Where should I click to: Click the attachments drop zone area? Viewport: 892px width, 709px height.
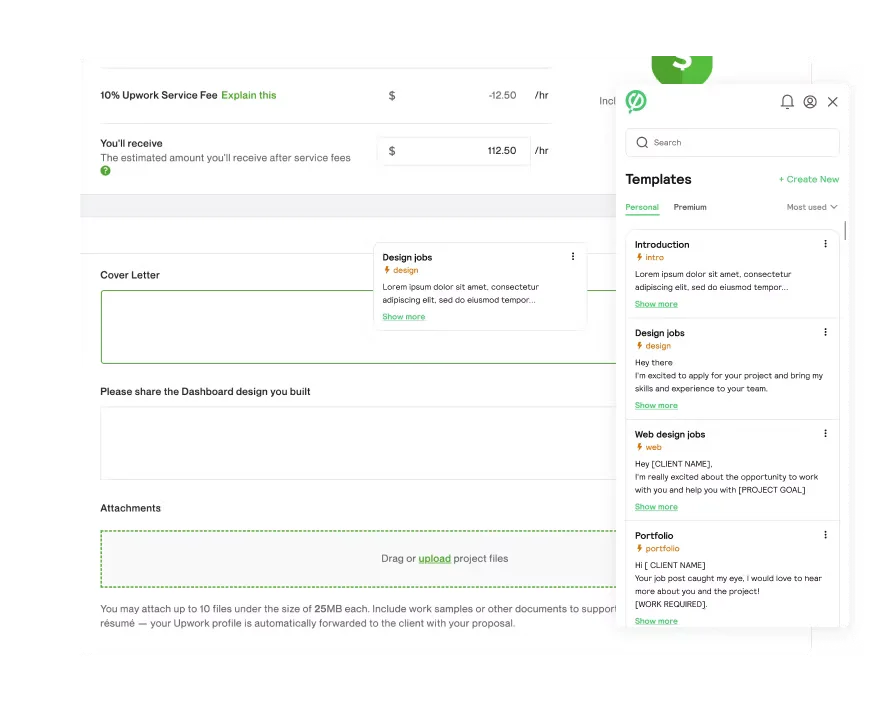coord(358,559)
